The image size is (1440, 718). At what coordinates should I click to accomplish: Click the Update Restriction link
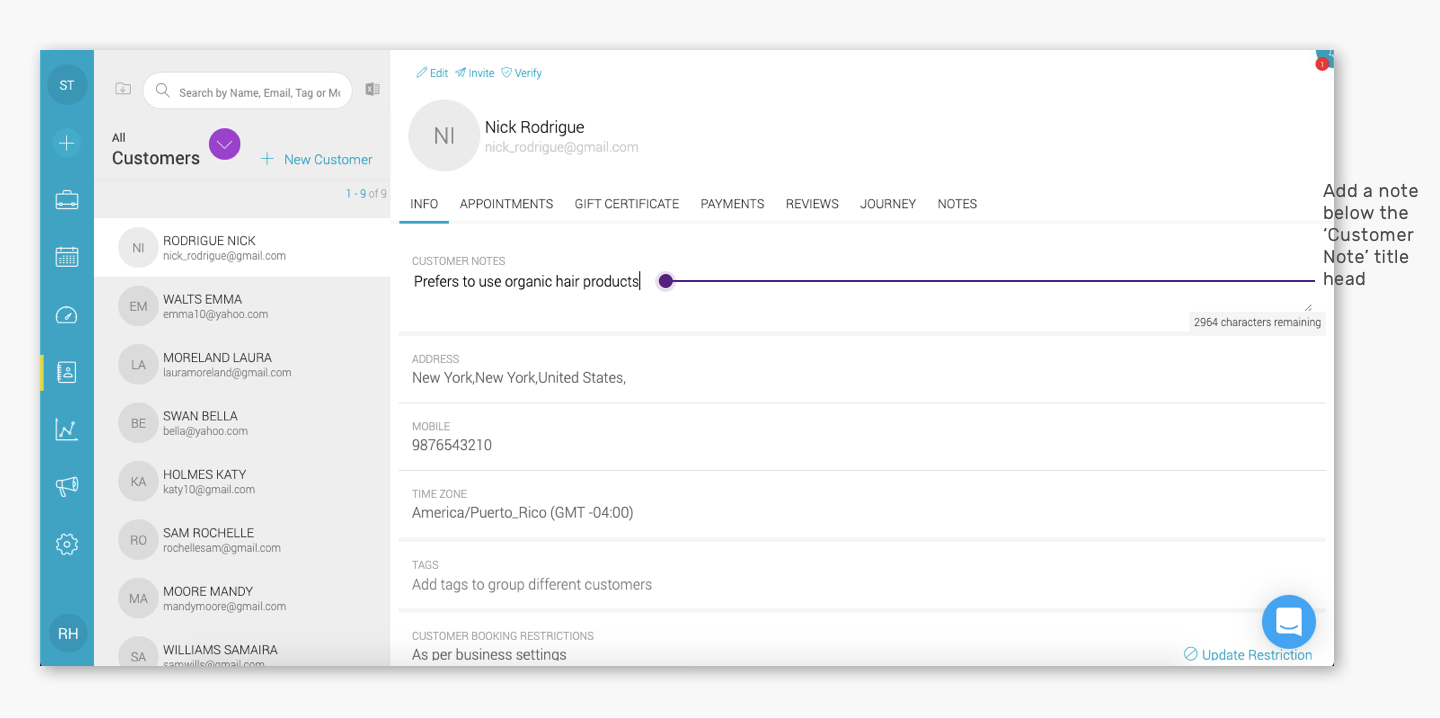click(1248, 655)
